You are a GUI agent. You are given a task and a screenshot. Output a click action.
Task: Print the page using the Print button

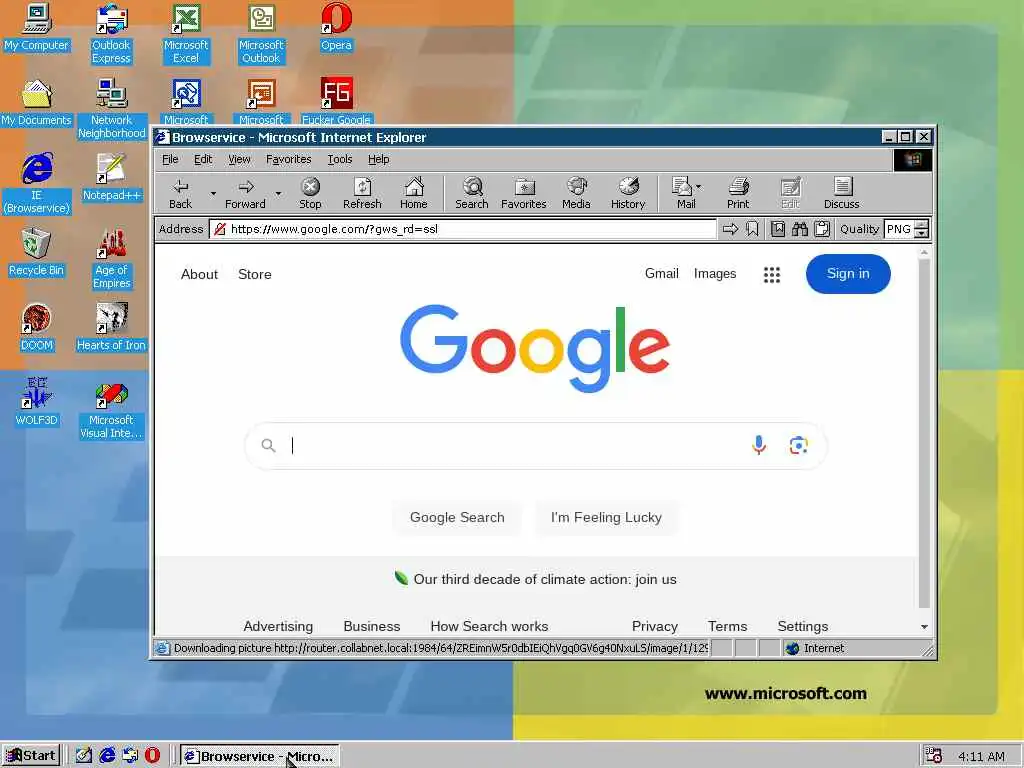pyautogui.click(x=738, y=193)
